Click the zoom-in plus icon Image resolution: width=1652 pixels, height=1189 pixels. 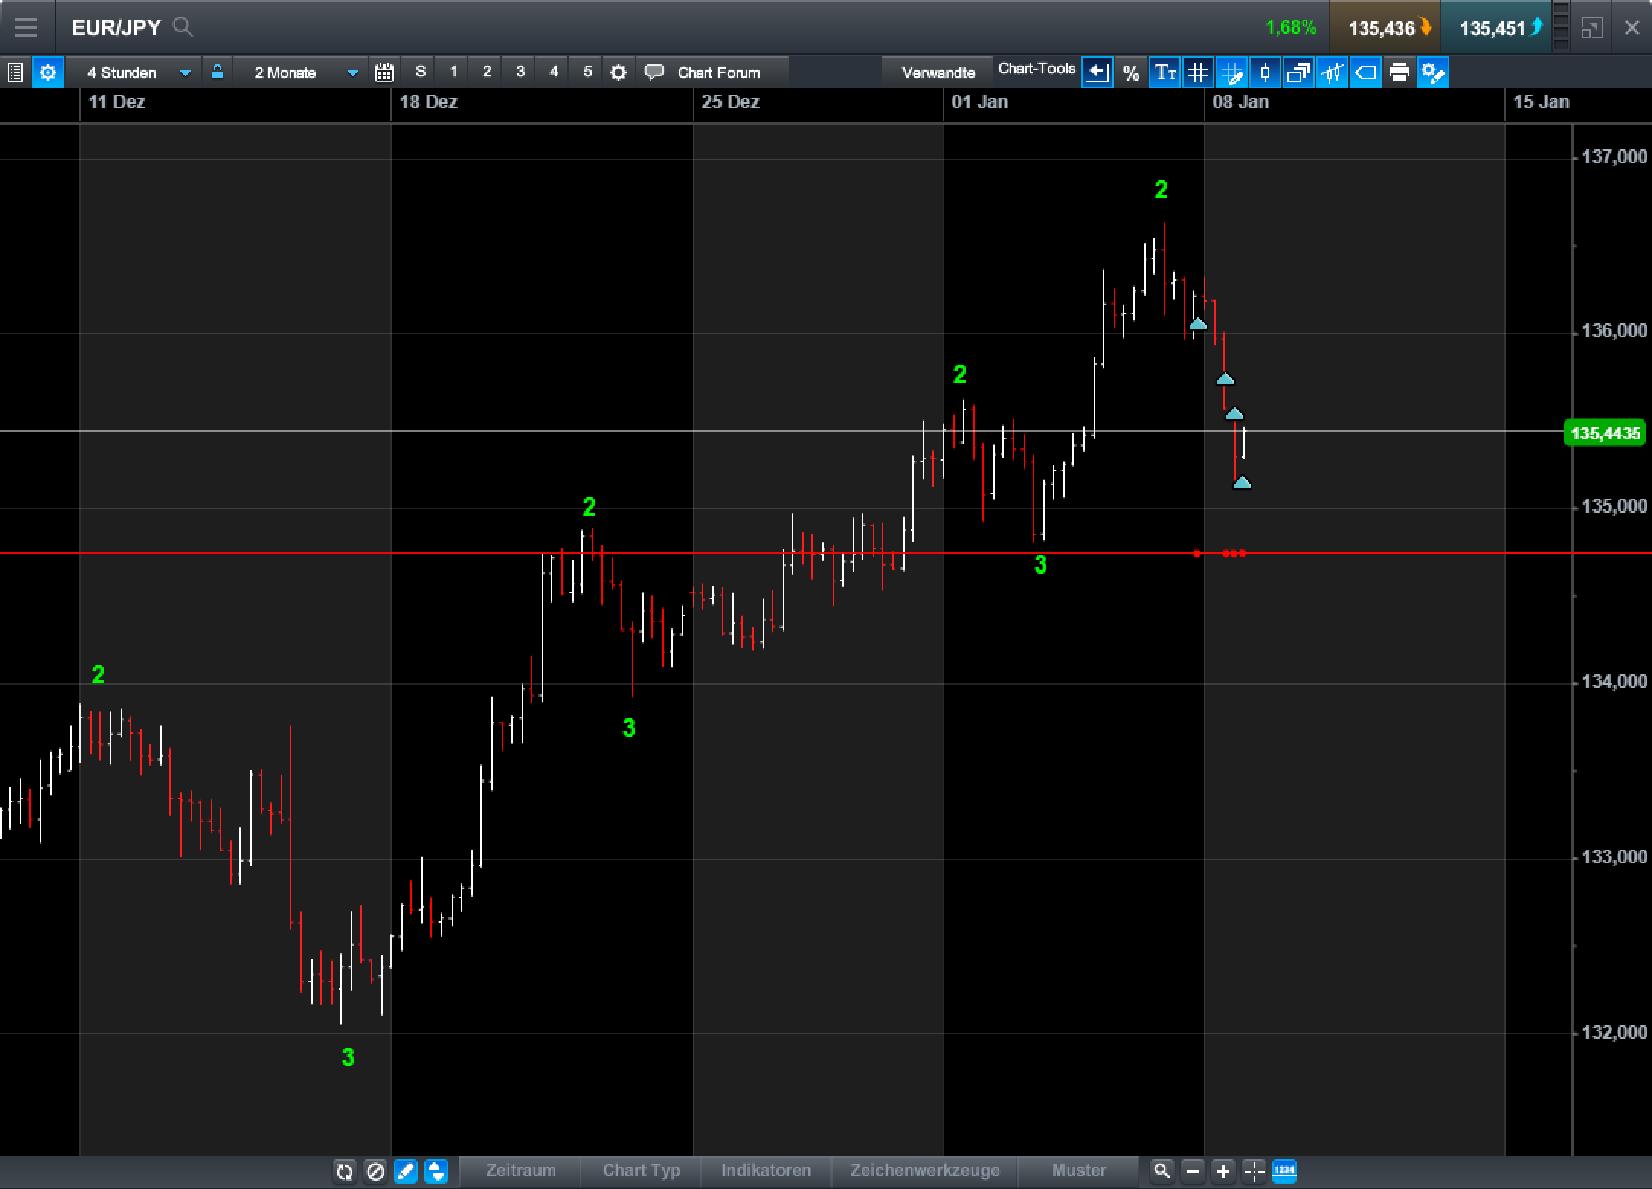(x=1221, y=1171)
